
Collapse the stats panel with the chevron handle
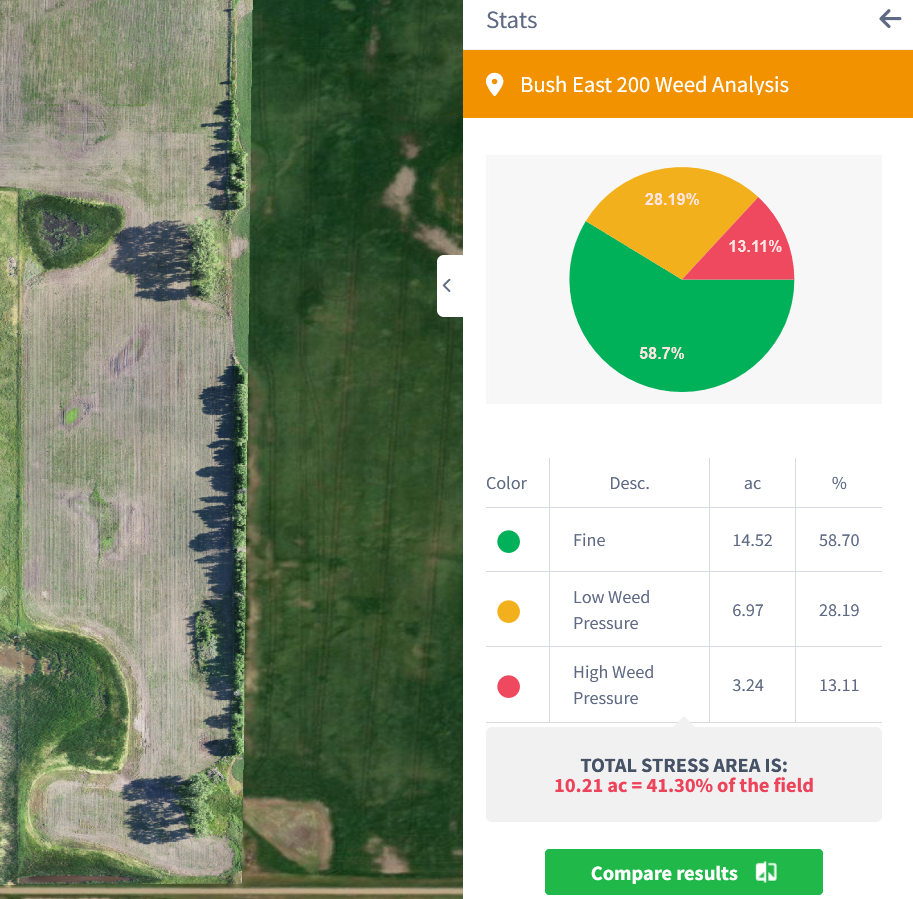[450, 286]
